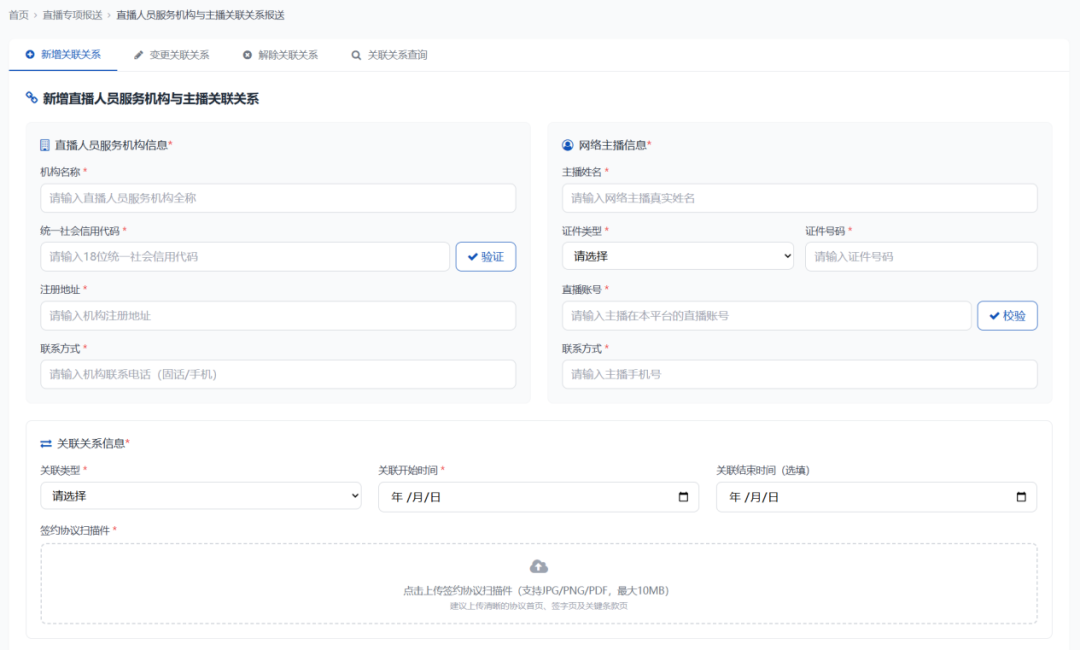This screenshot has width=1080, height=650.
Task: Click user icon next to 网络主播信息
Action: pyautogui.click(x=568, y=145)
